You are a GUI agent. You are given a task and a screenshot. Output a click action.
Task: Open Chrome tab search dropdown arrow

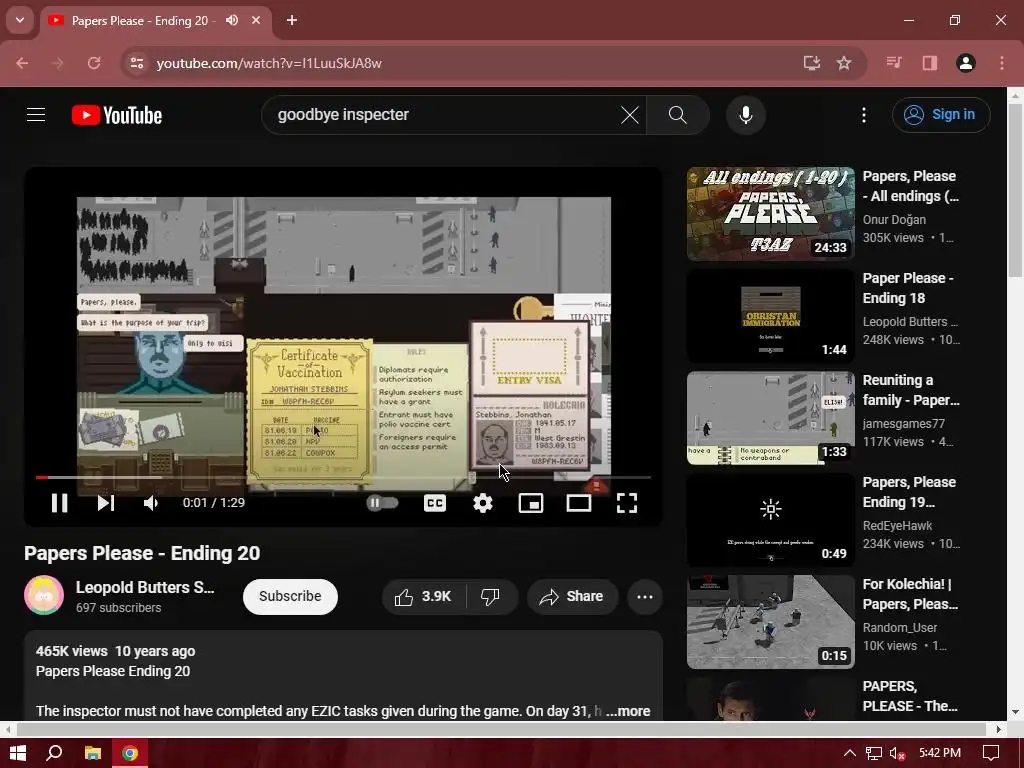coord(20,20)
